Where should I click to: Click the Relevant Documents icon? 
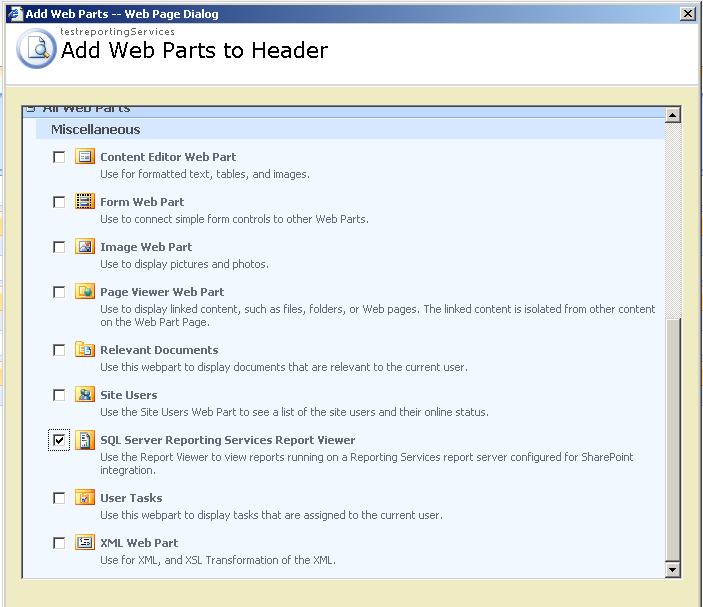point(85,349)
